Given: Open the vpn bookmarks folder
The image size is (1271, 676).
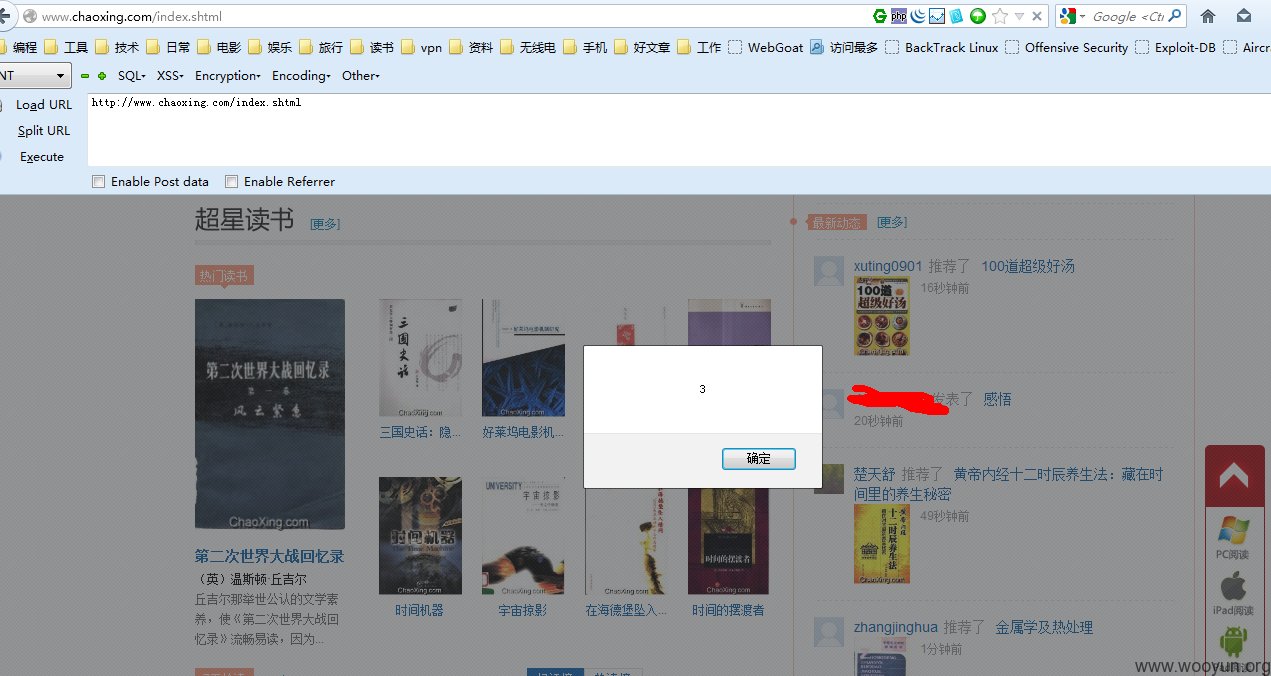Looking at the screenshot, I should 421,47.
